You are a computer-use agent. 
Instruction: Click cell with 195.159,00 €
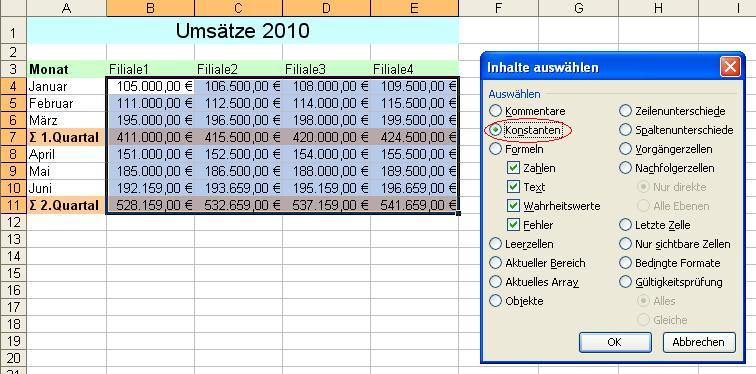click(326, 188)
